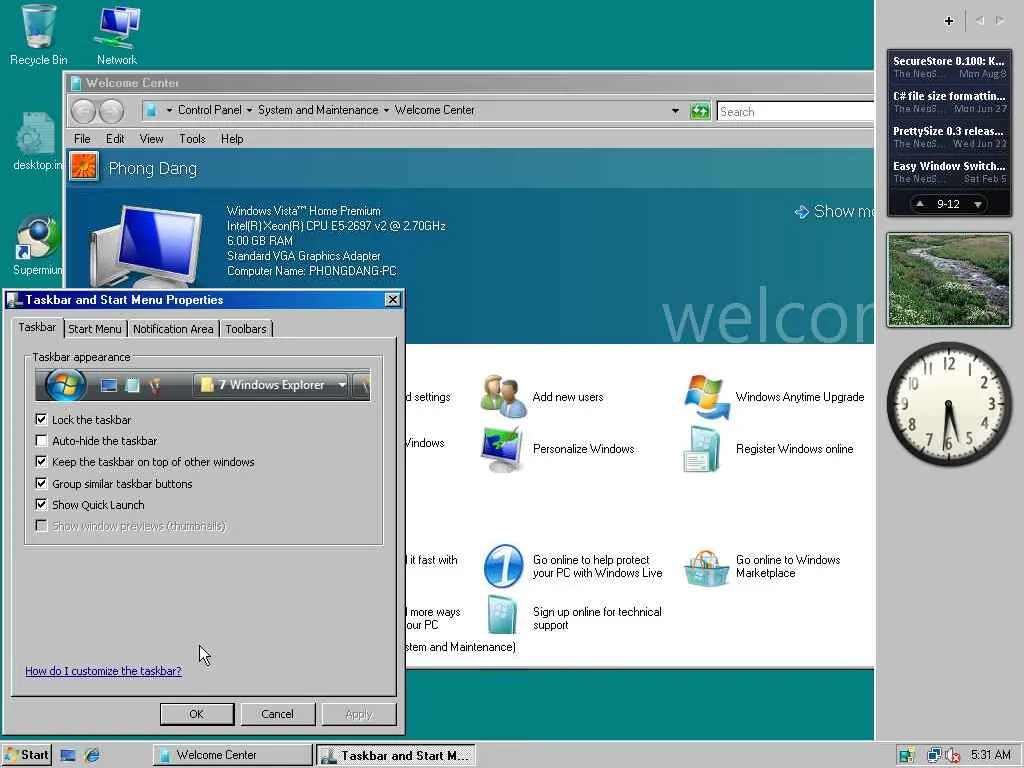Switch to the Toolbars tab
Viewport: 1024px width, 768px height.
coord(246,328)
